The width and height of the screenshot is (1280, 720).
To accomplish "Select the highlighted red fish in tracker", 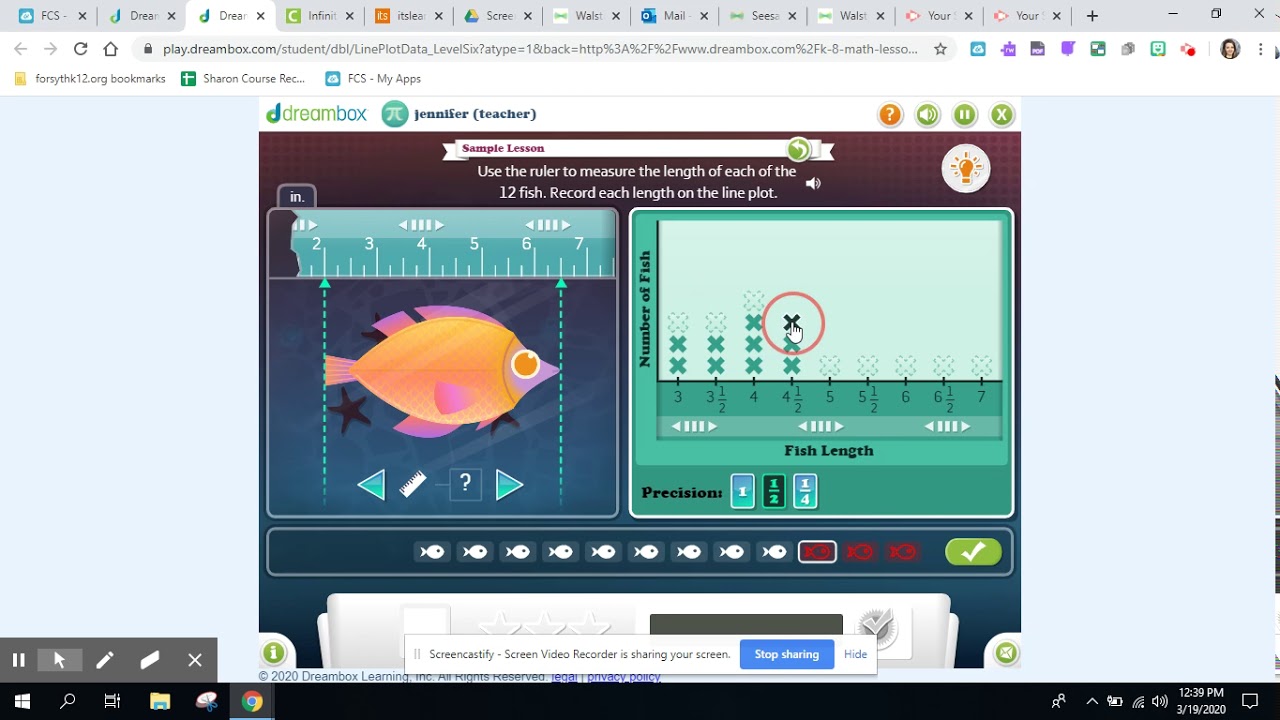I will 817,552.
